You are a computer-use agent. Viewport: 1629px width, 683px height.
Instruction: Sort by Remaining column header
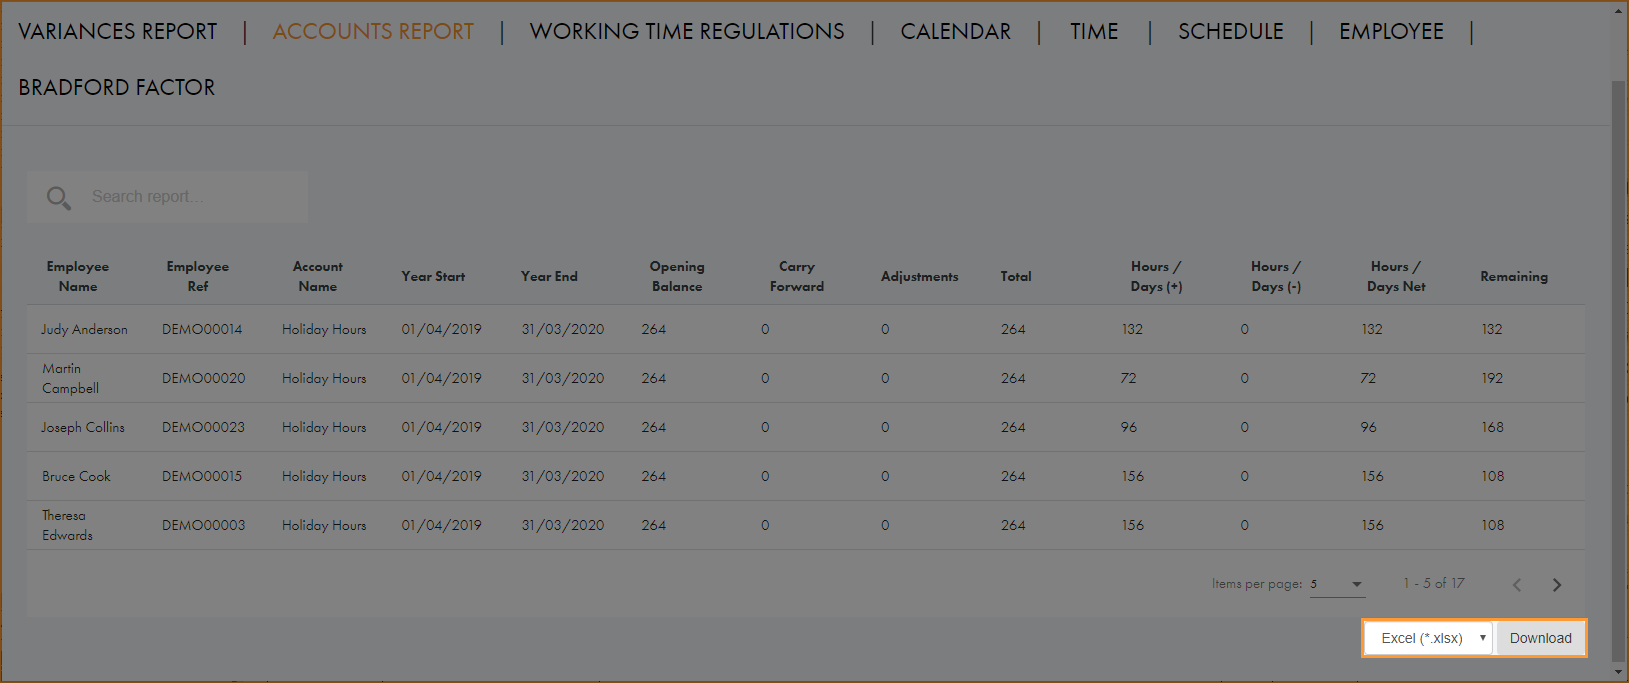[1513, 277]
